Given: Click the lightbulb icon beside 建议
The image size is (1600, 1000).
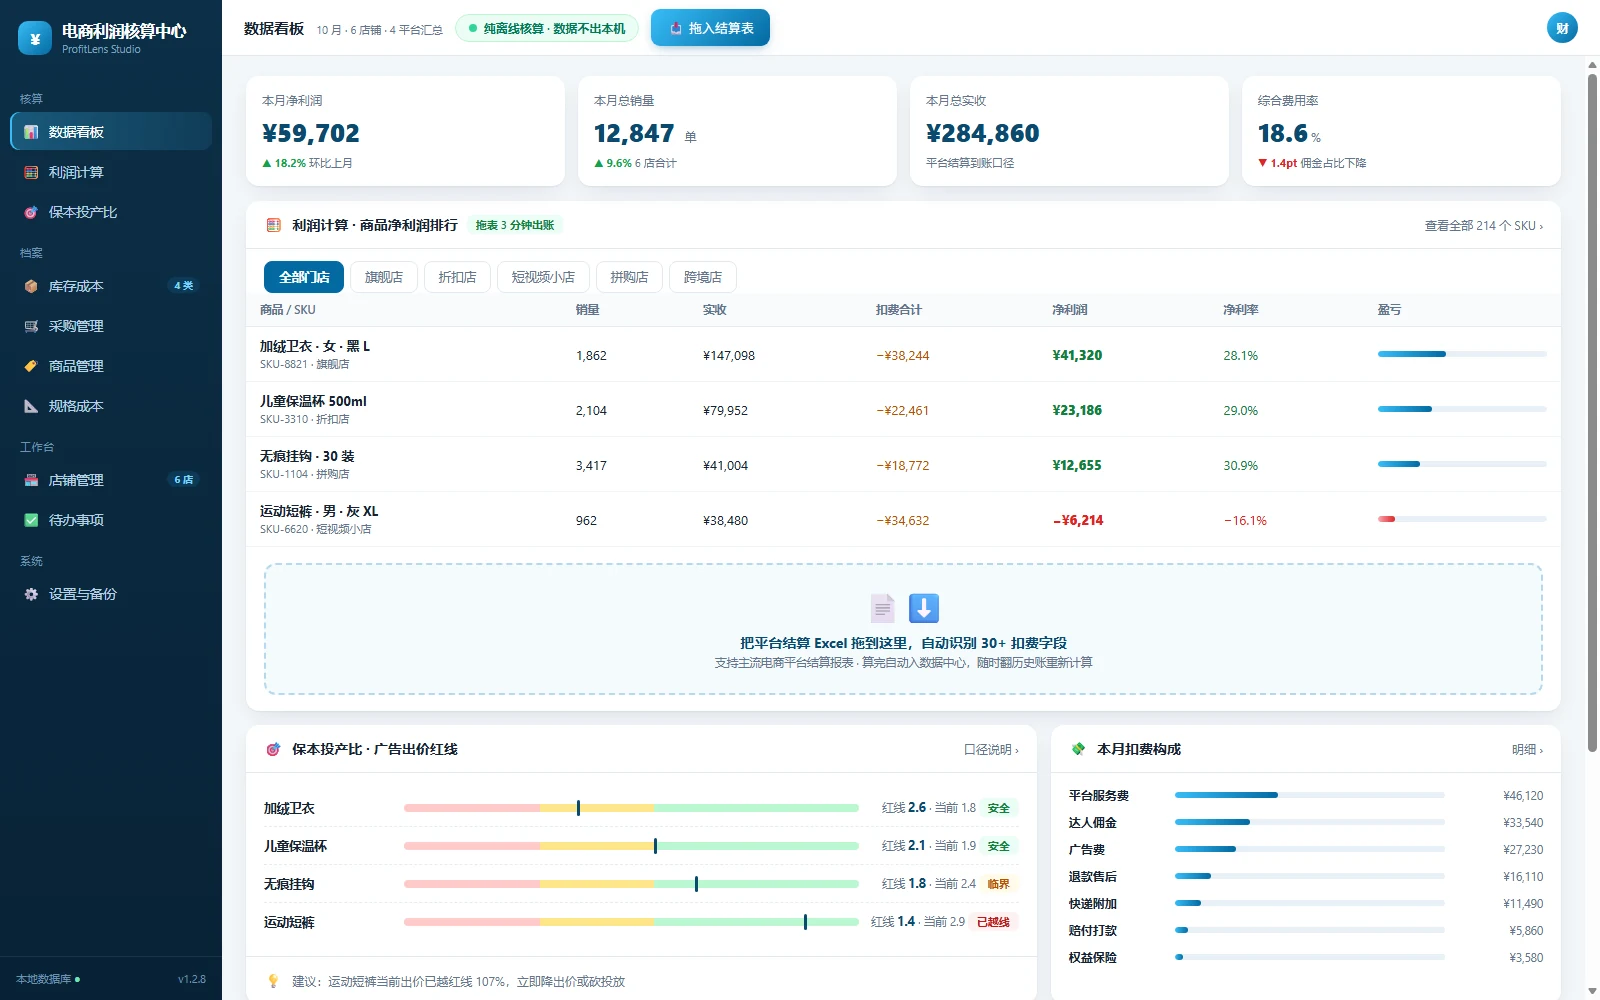Looking at the screenshot, I should [273, 981].
